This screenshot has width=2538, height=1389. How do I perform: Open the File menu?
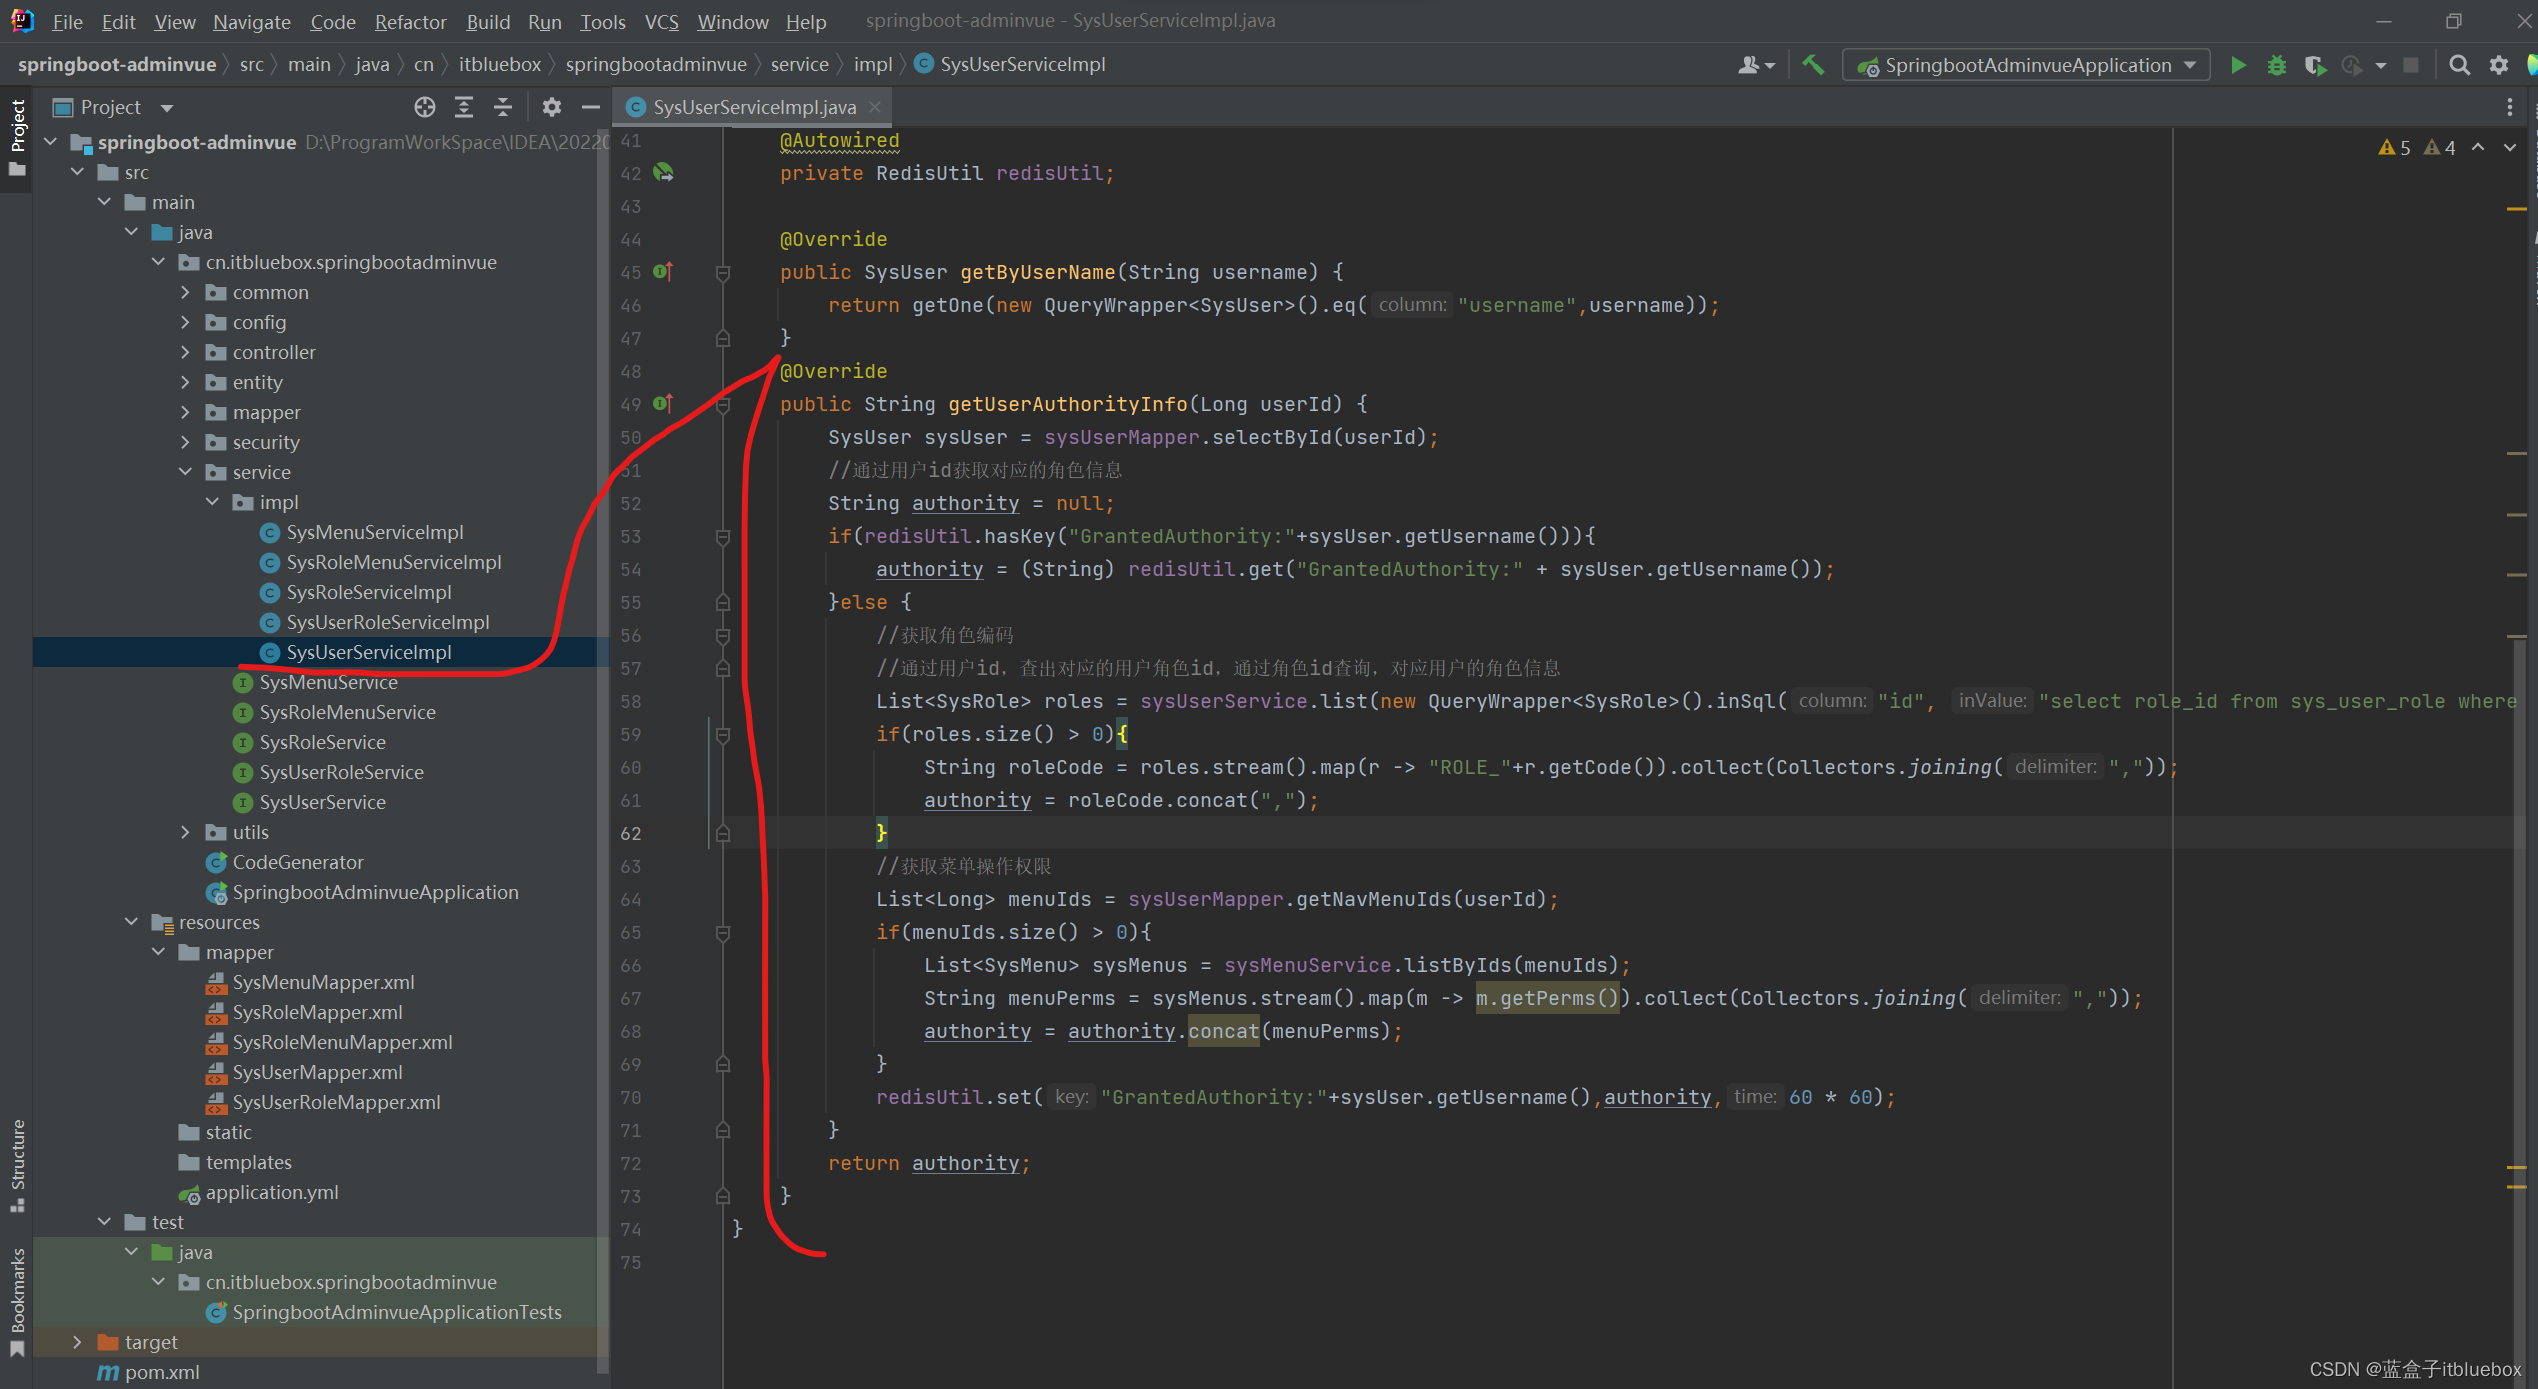67,21
